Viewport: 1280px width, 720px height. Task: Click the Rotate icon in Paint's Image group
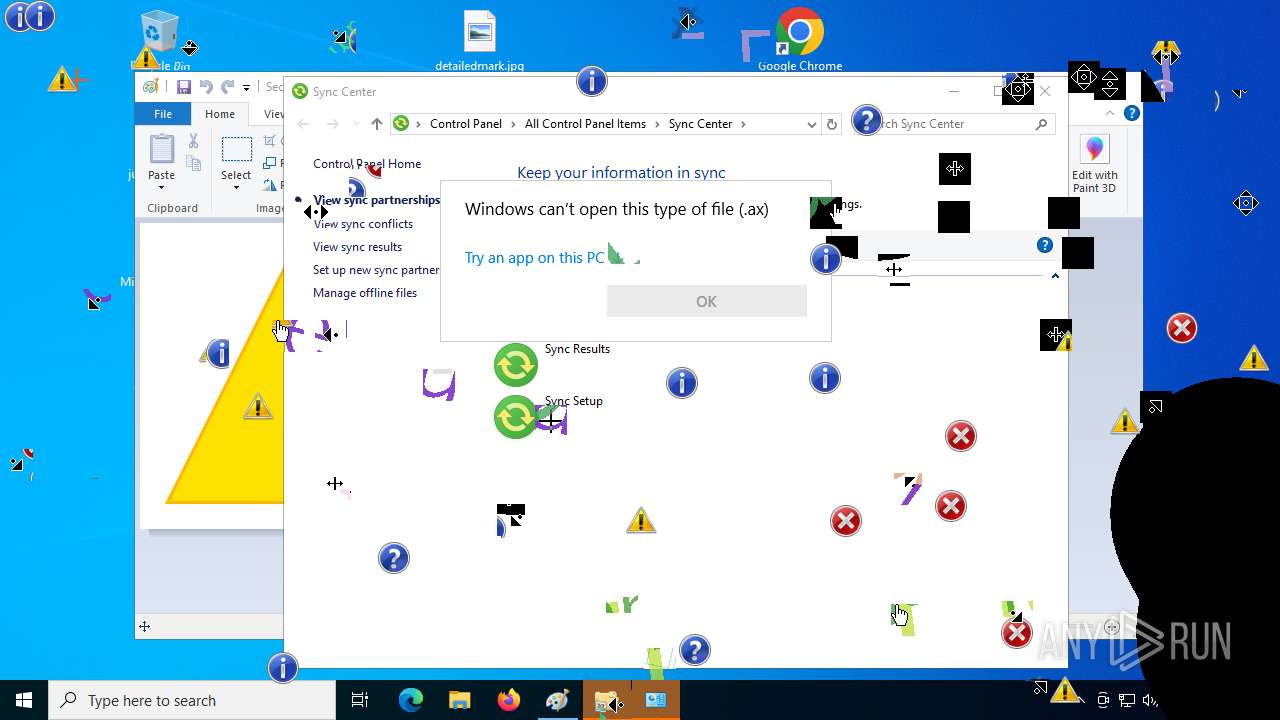coord(270,184)
